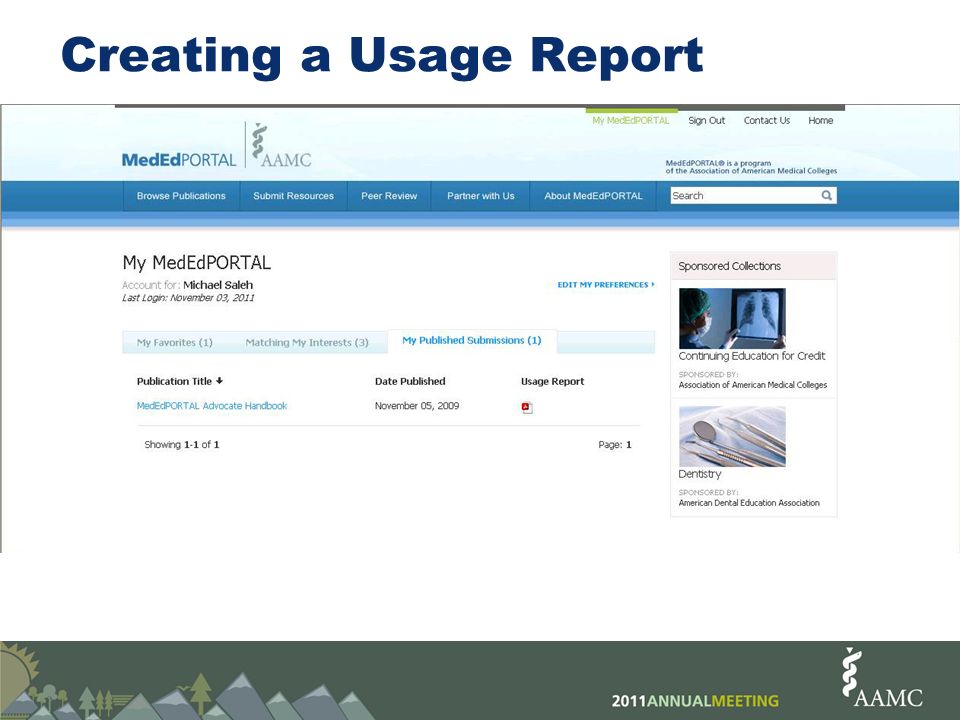
Task: Open Partner with Us menu
Action: click(x=481, y=196)
